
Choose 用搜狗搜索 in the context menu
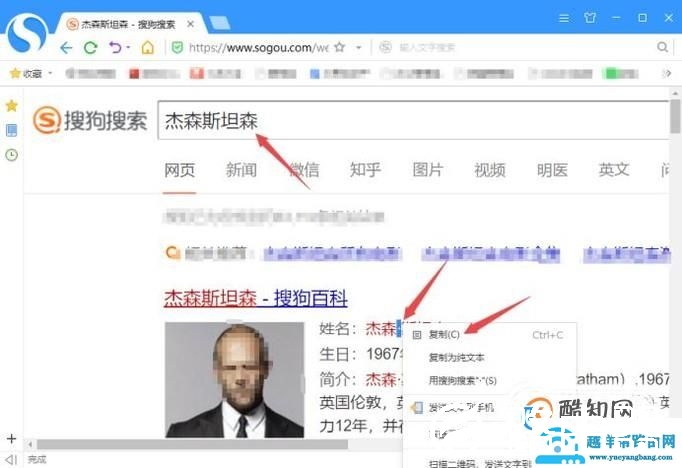489,381
